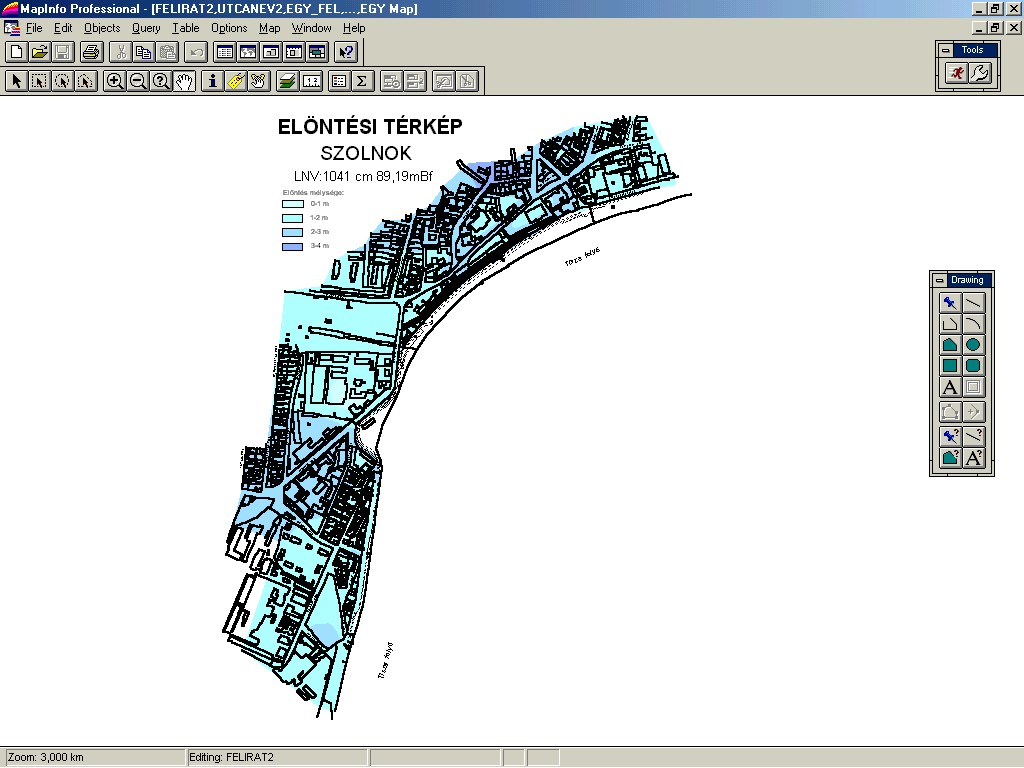Viewport: 1024px width, 768px height.
Task: Click the Zoom status bar field
Action: 94,758
